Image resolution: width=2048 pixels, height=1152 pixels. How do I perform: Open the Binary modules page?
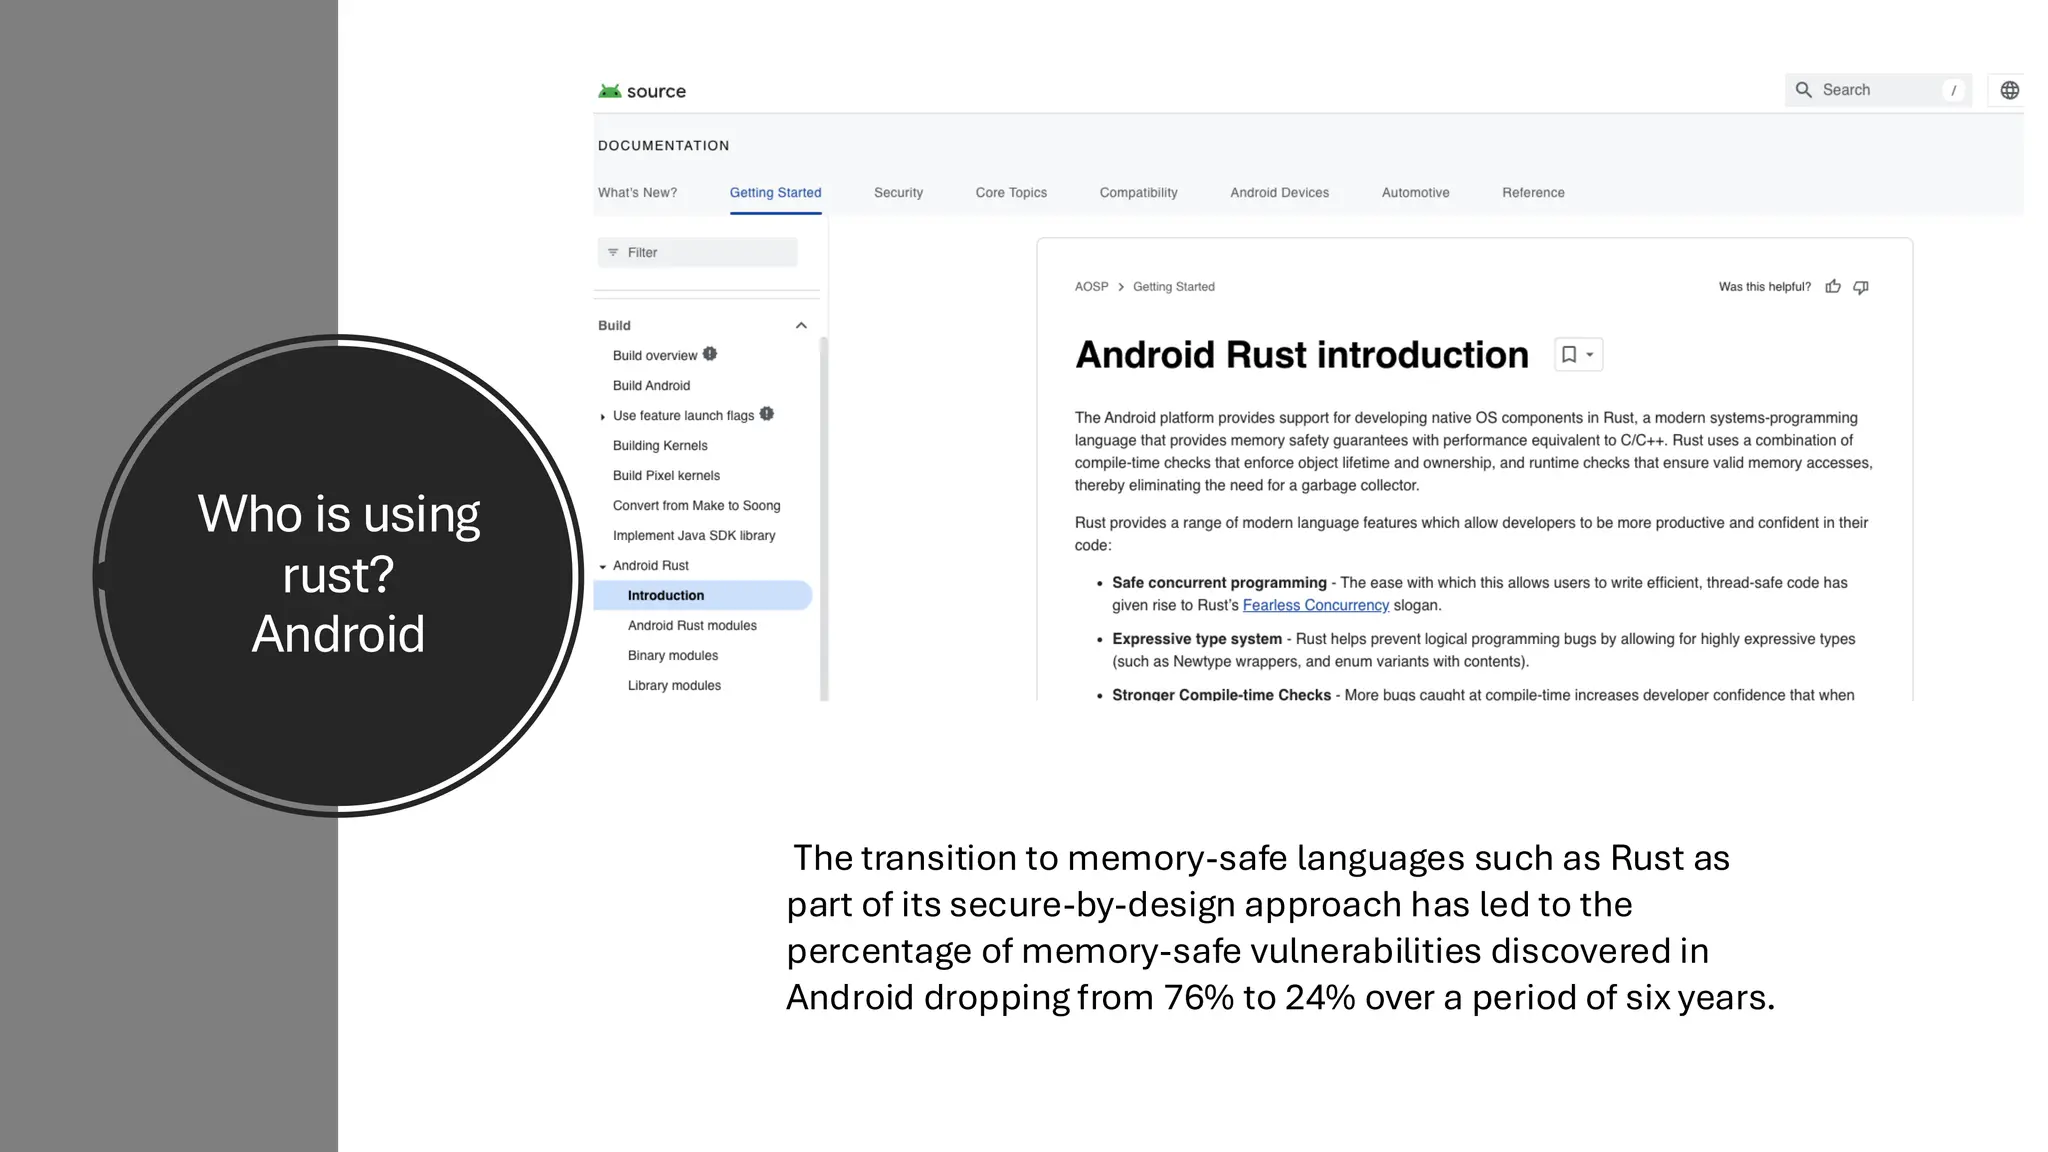(x=673, y=655)
